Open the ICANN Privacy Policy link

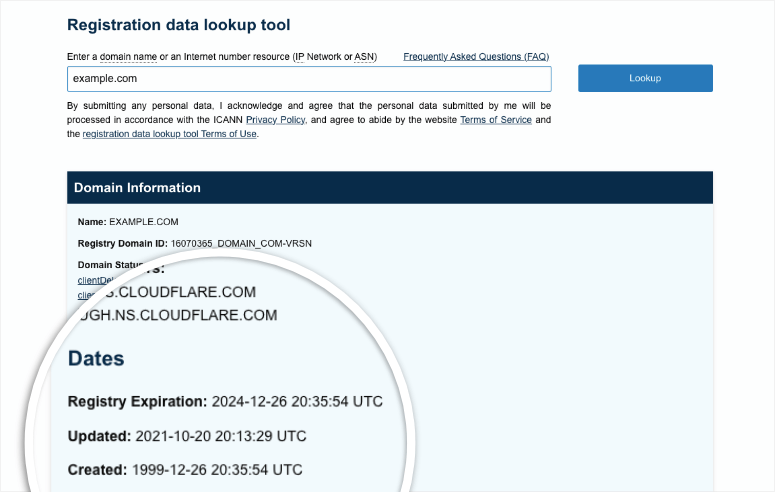275,120
